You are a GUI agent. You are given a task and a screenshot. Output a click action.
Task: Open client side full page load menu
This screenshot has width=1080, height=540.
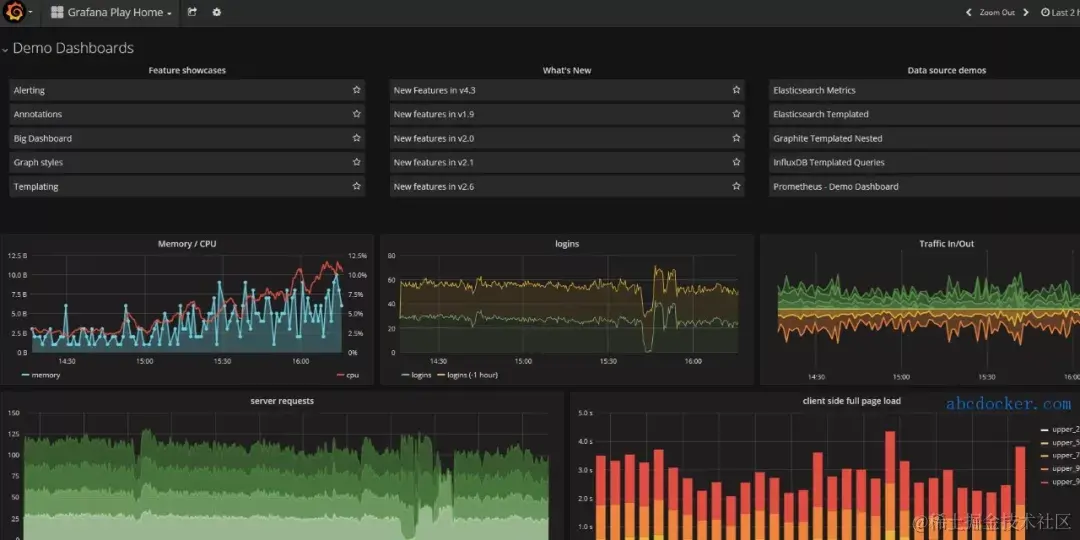851,401
